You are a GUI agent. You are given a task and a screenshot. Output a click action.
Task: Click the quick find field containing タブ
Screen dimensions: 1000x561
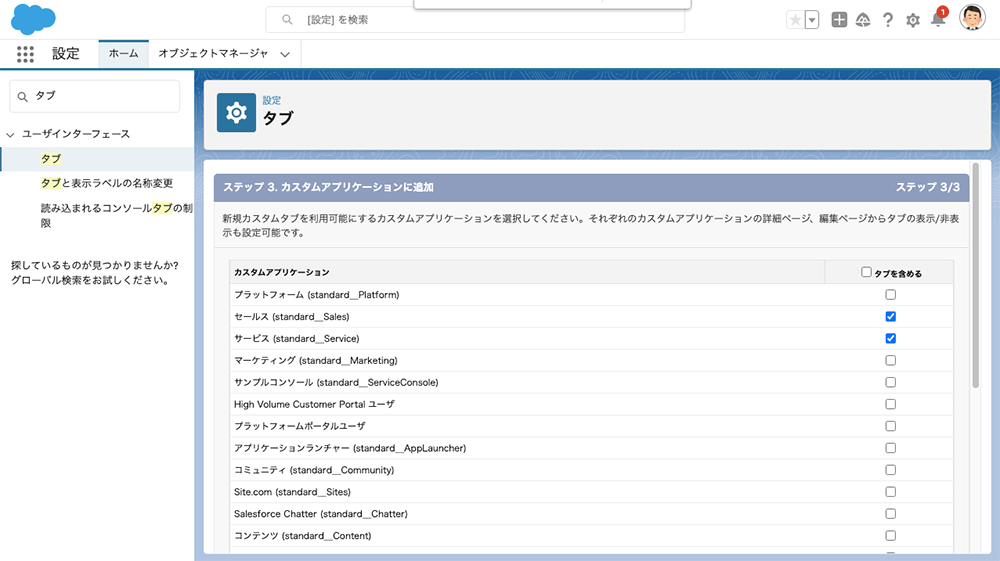(x=94, y=96)
